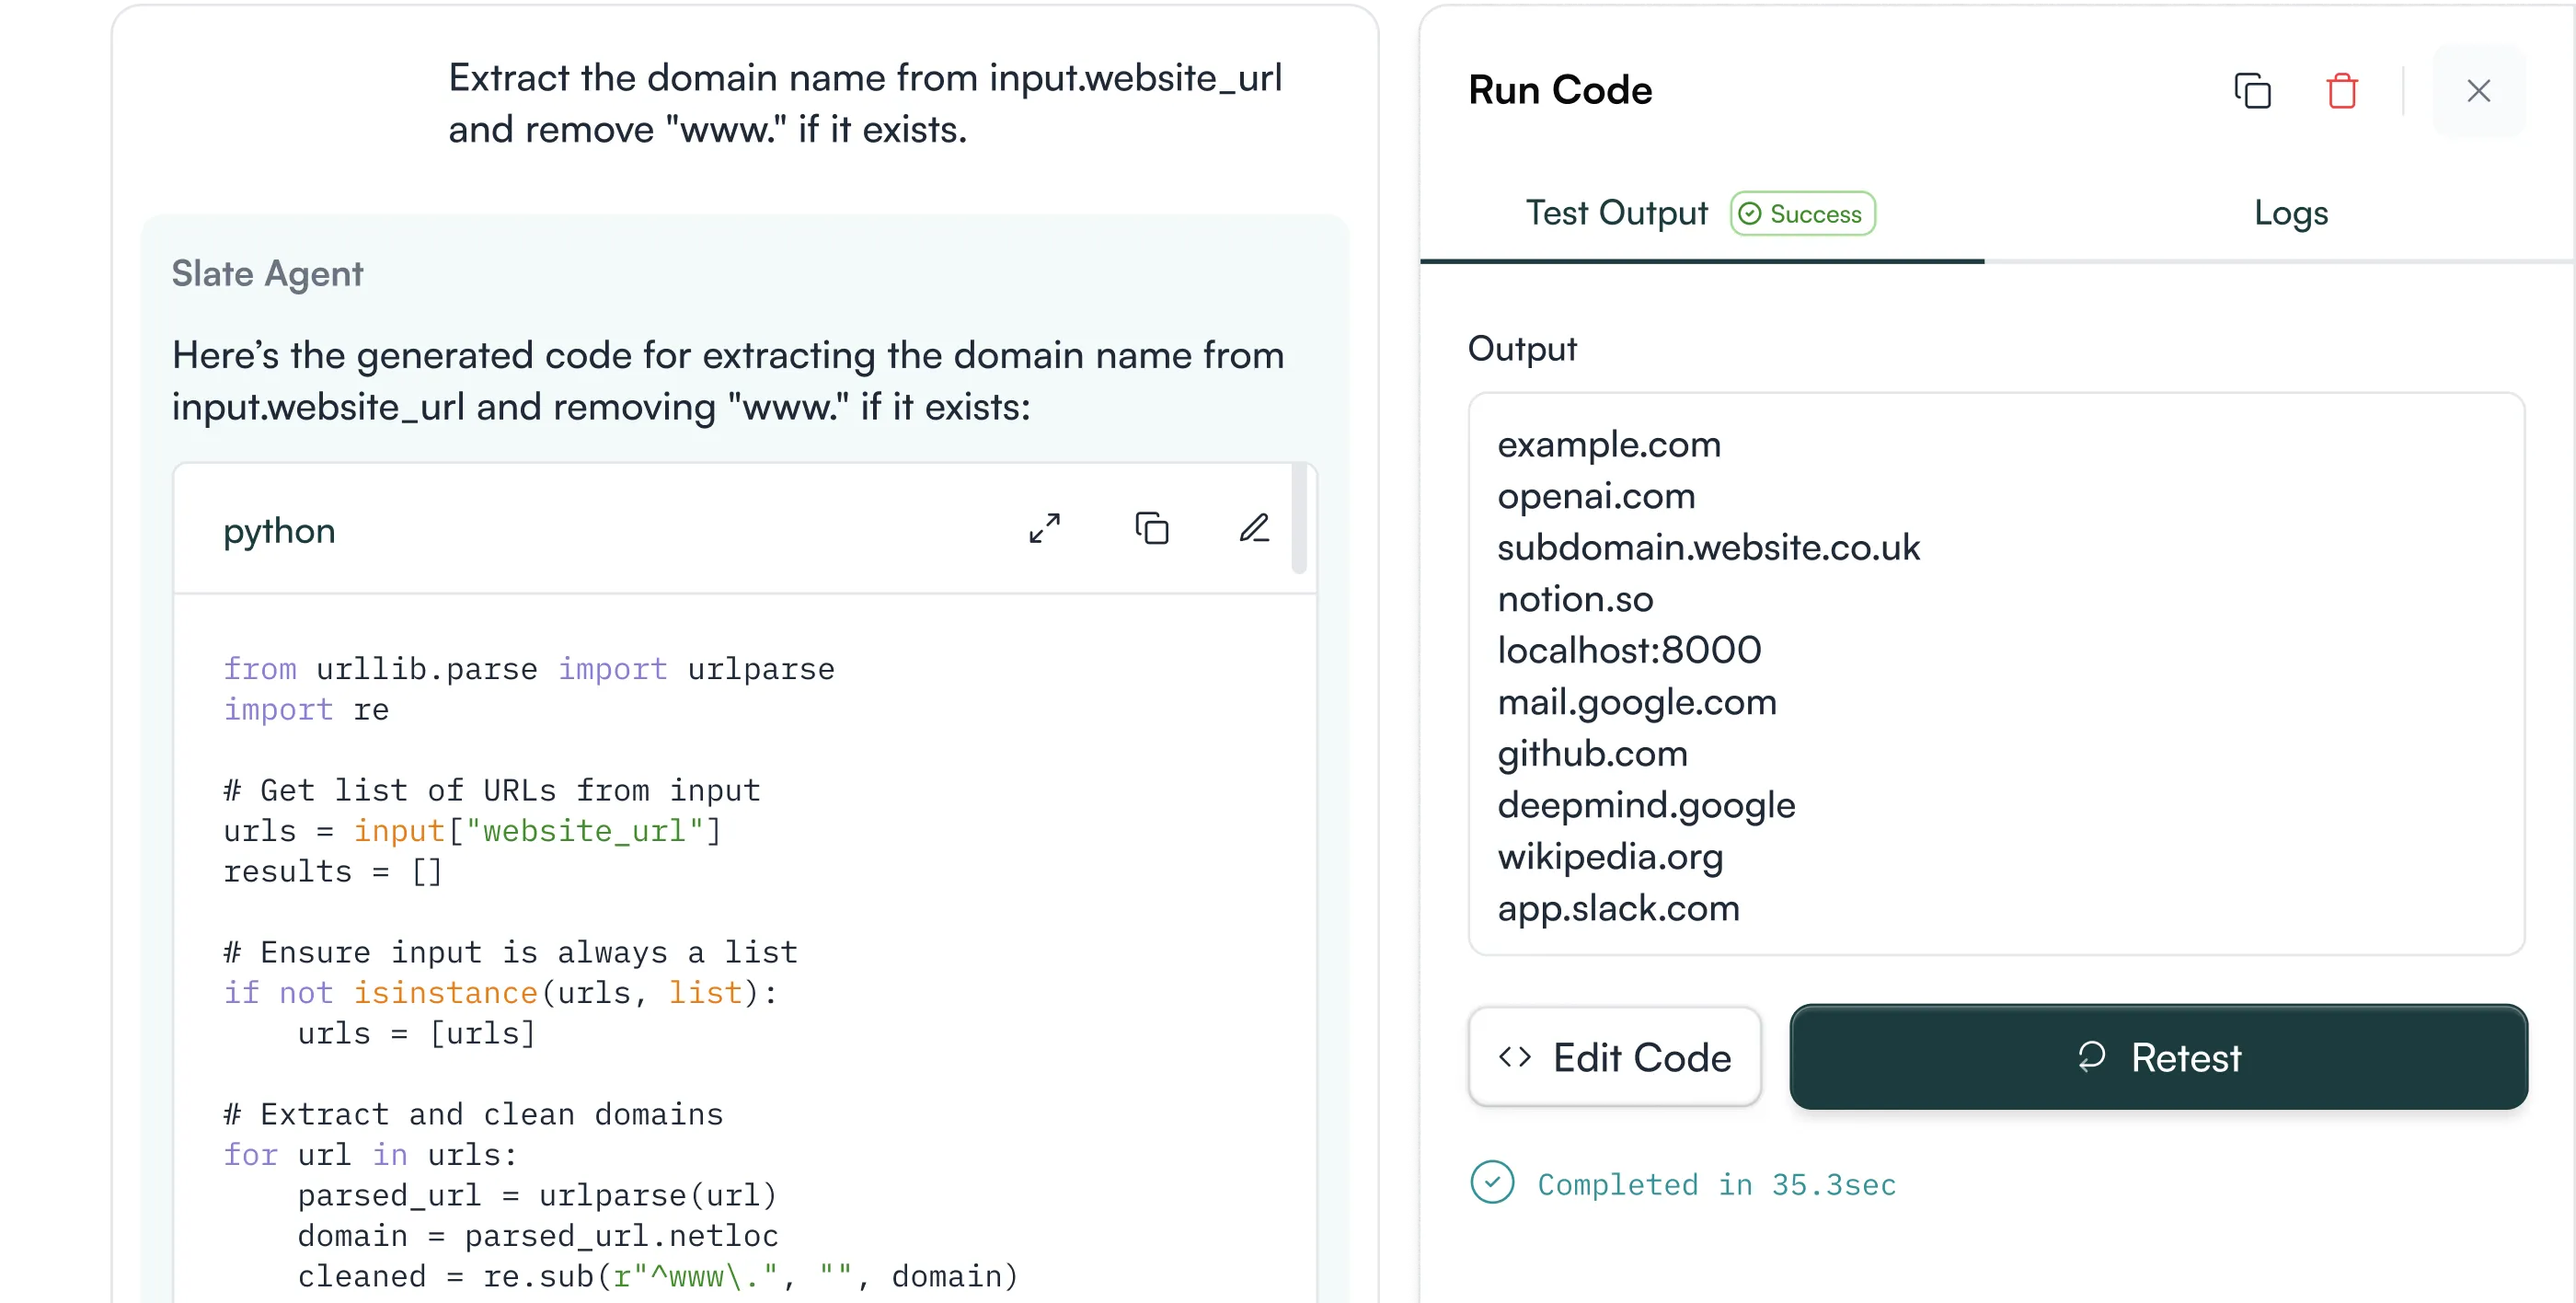Select the domain example.com in output

(x=1609, y=444)
